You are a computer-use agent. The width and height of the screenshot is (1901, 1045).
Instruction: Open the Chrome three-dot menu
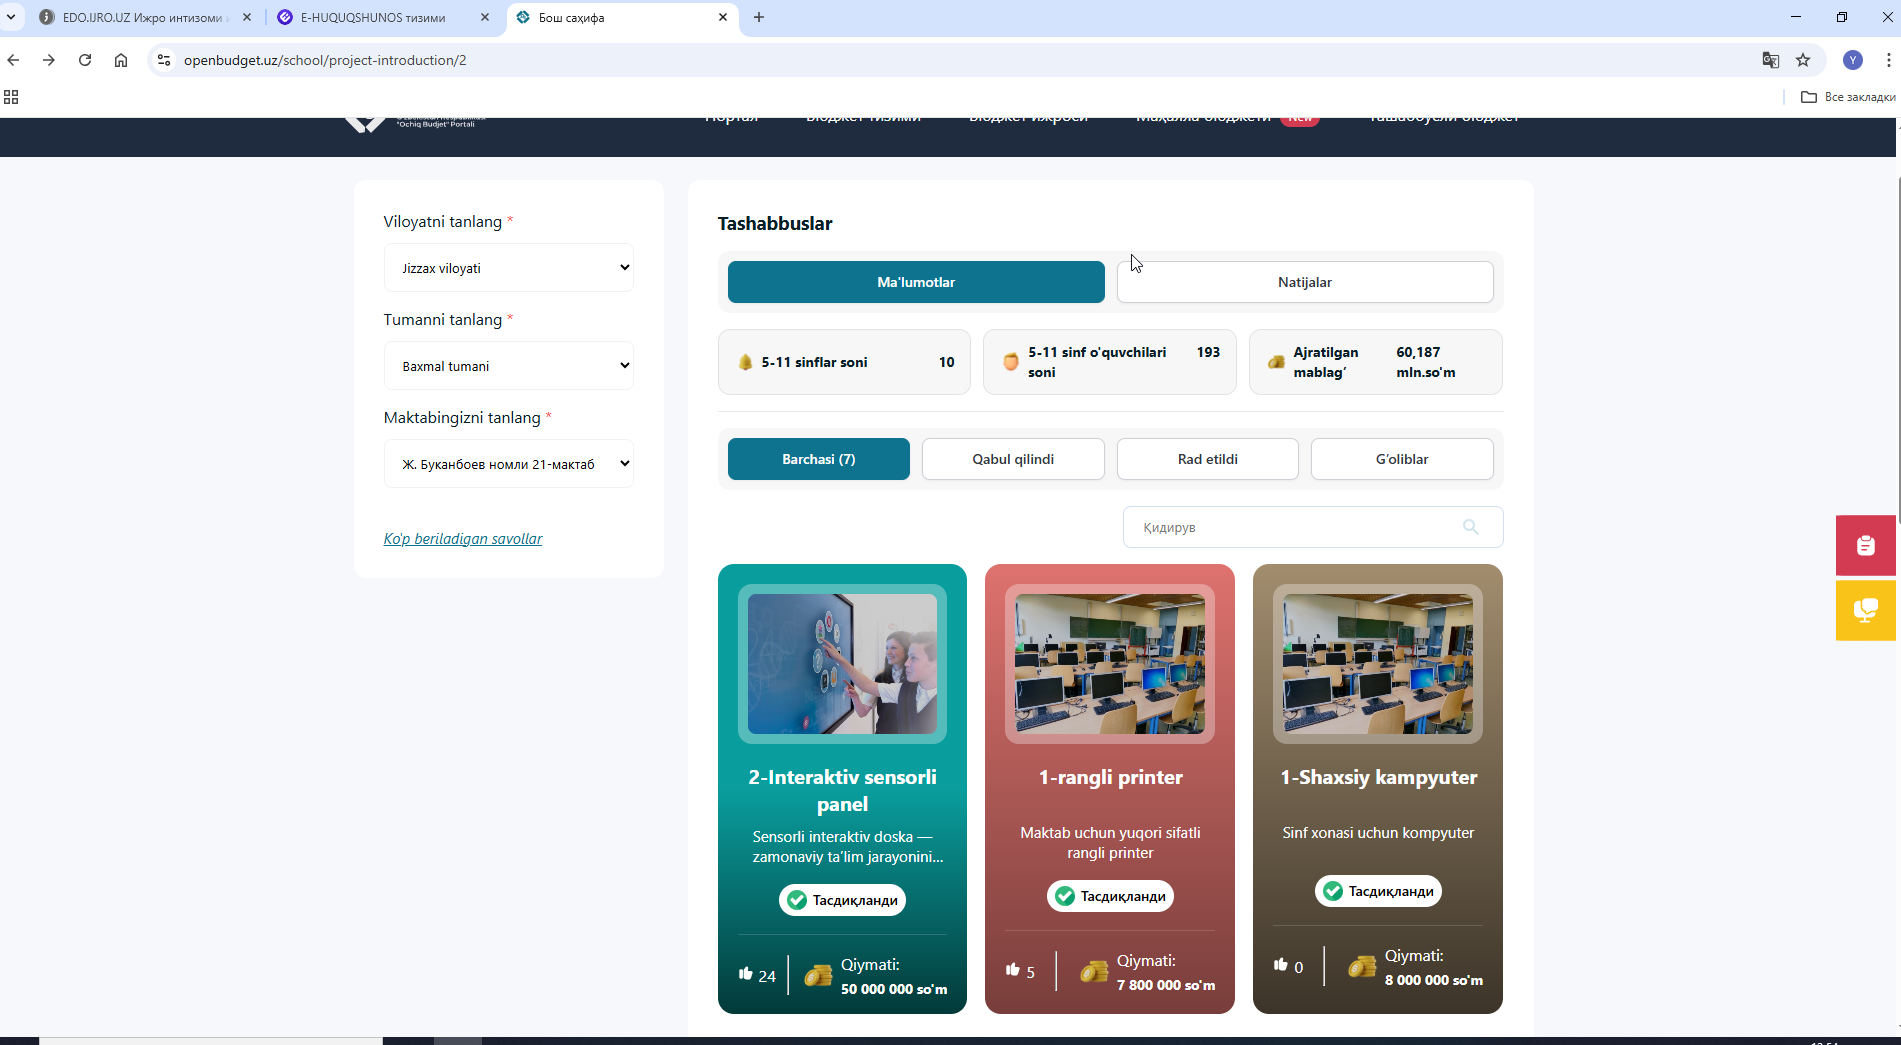[x=1888, y=60]
